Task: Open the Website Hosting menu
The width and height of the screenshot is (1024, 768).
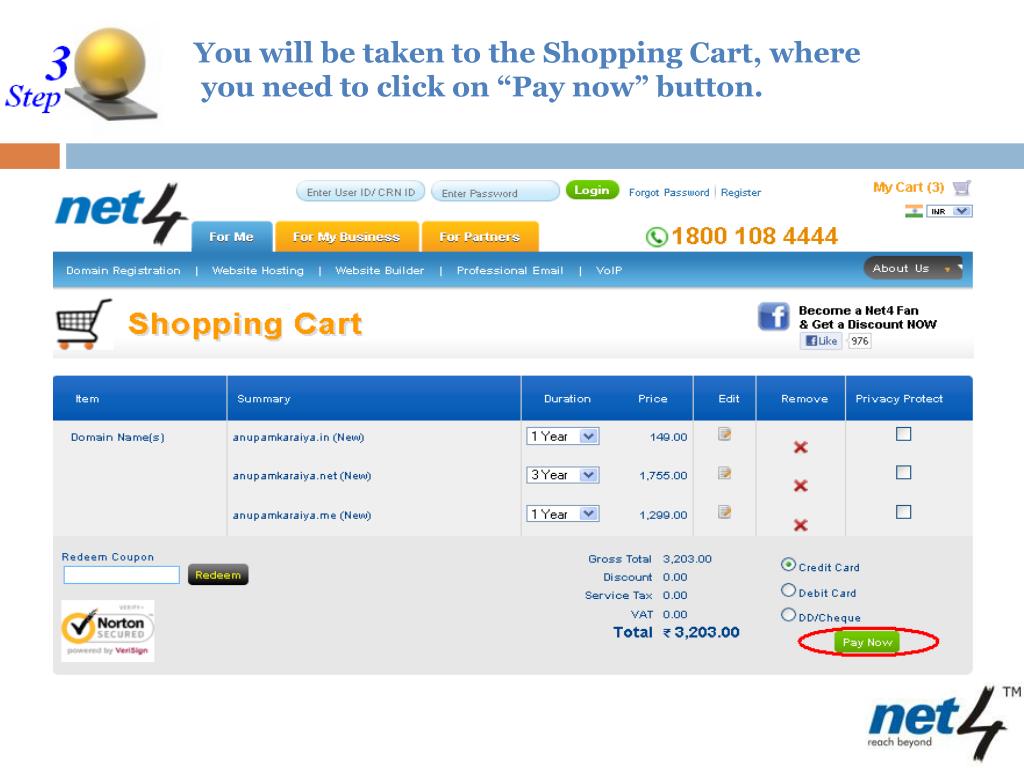Action: 258,270
